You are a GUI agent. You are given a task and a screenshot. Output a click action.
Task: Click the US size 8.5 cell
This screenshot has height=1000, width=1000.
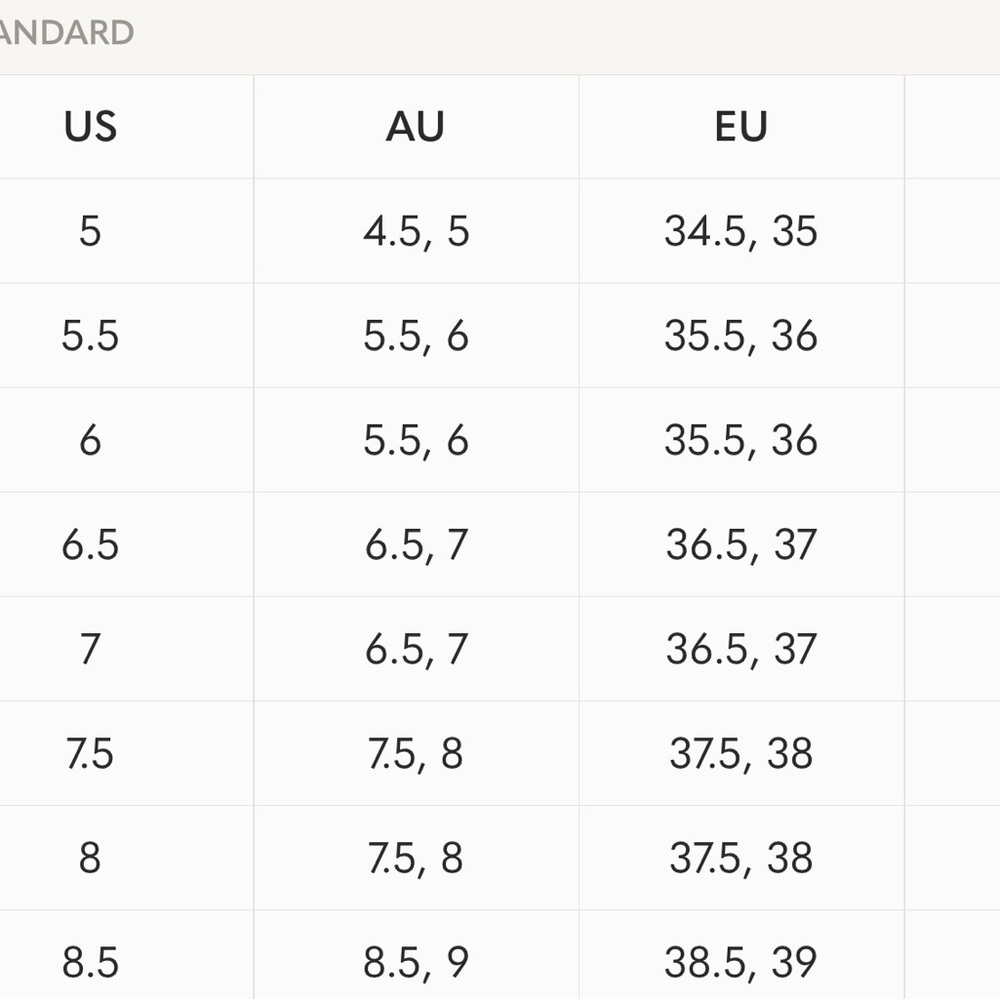pos(90,962)
